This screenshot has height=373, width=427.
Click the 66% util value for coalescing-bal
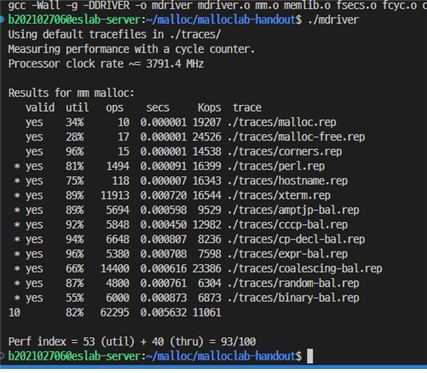coord(75,269)
